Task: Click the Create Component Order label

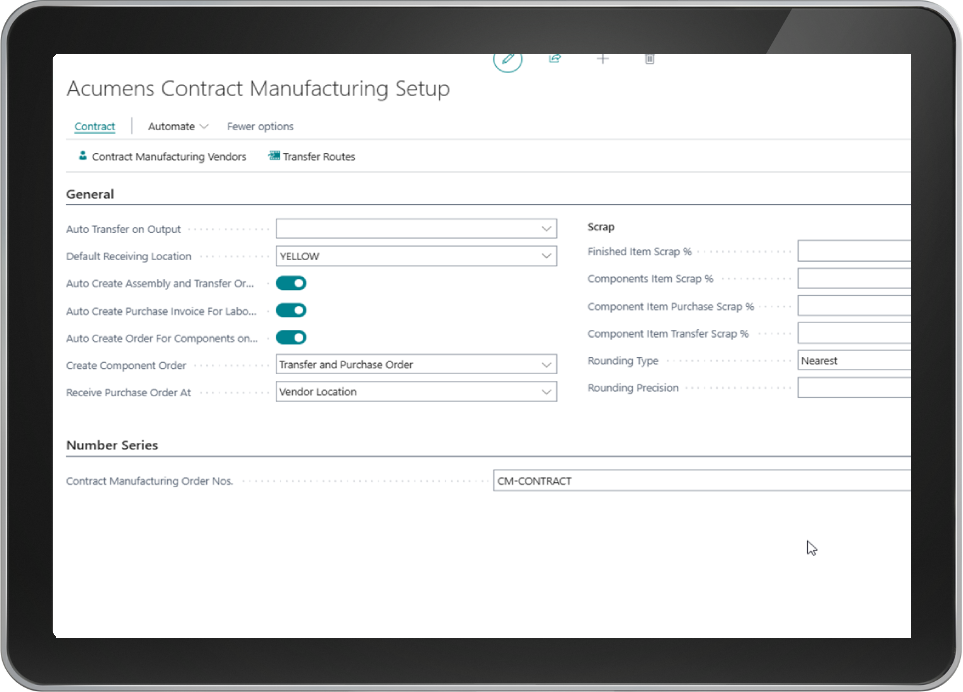Action: point(126,365)
